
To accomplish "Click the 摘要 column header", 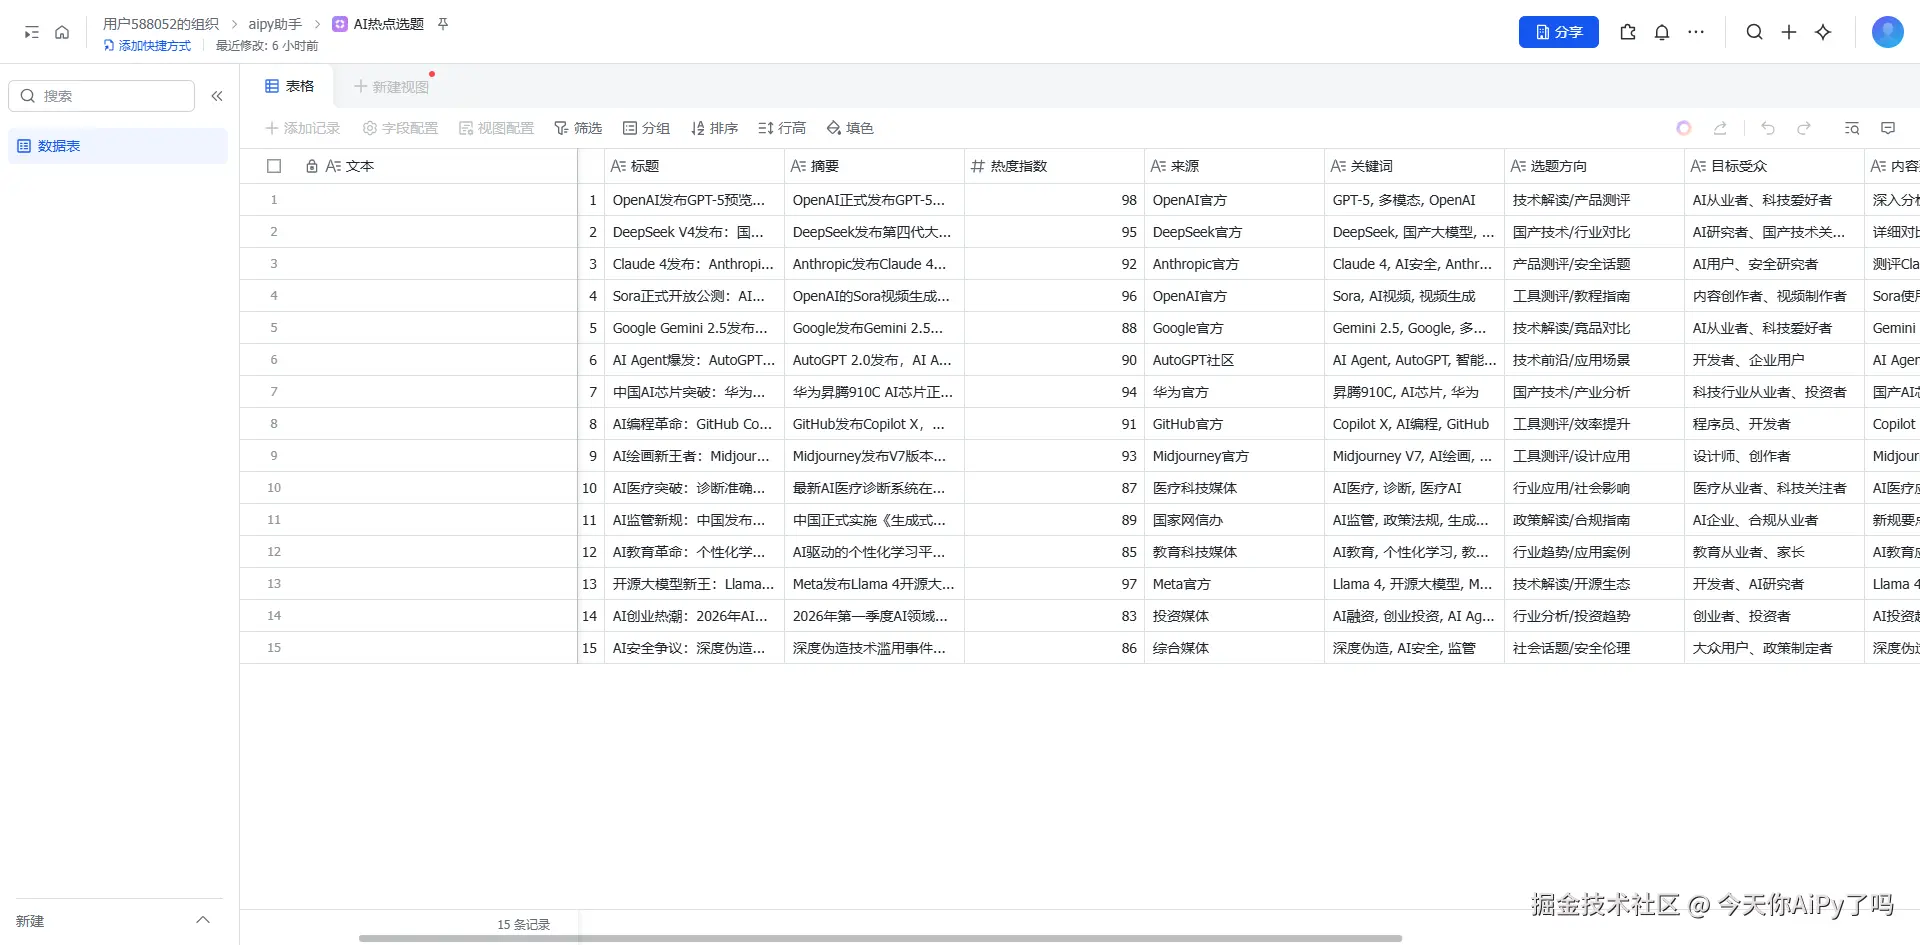I will (x=874, y=166).
